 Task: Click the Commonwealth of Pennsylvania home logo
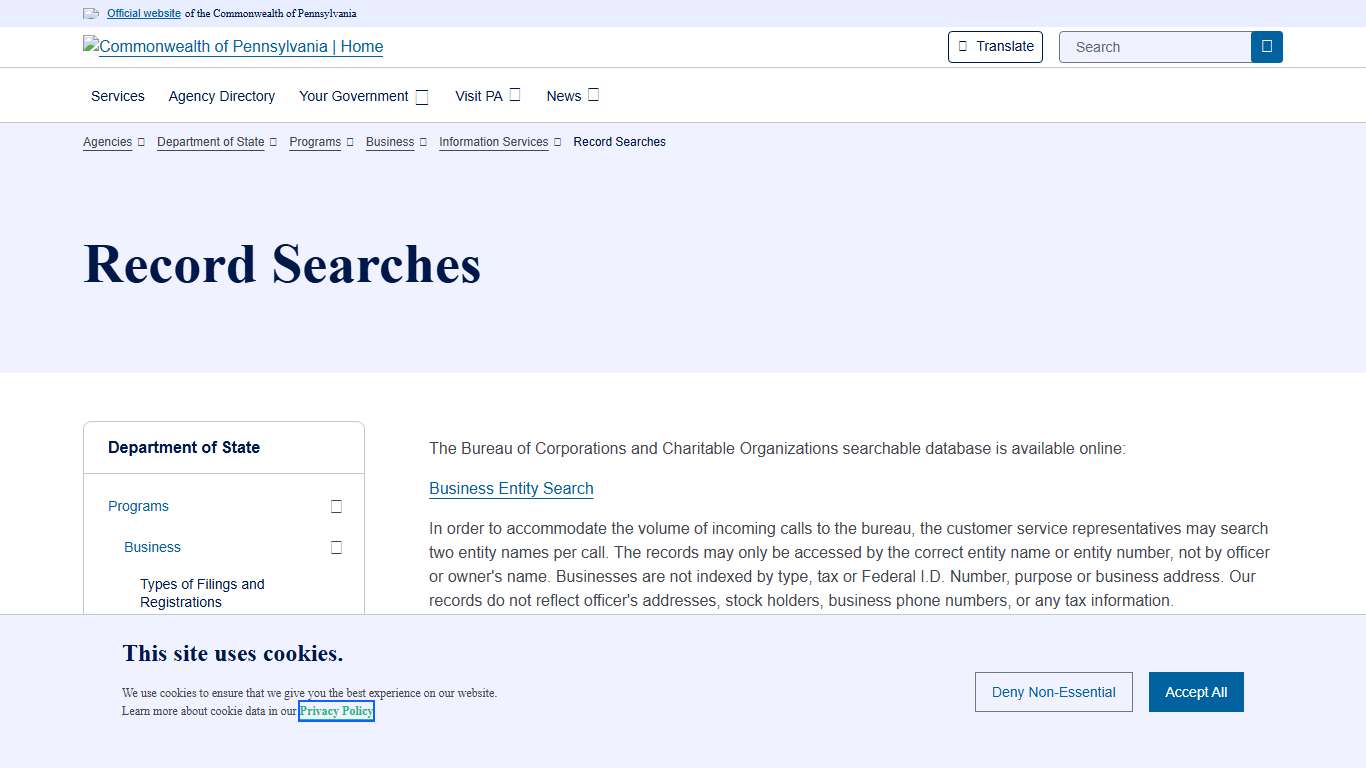(232, 46)
